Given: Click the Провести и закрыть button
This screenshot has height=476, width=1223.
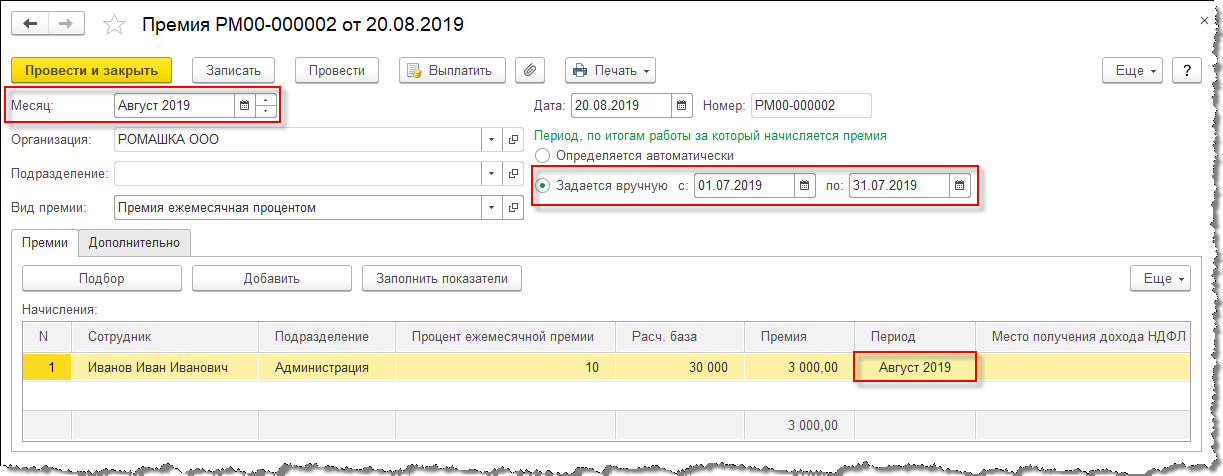Looking at the screenshot, I should pyautogui.click(x=92, y=70).
